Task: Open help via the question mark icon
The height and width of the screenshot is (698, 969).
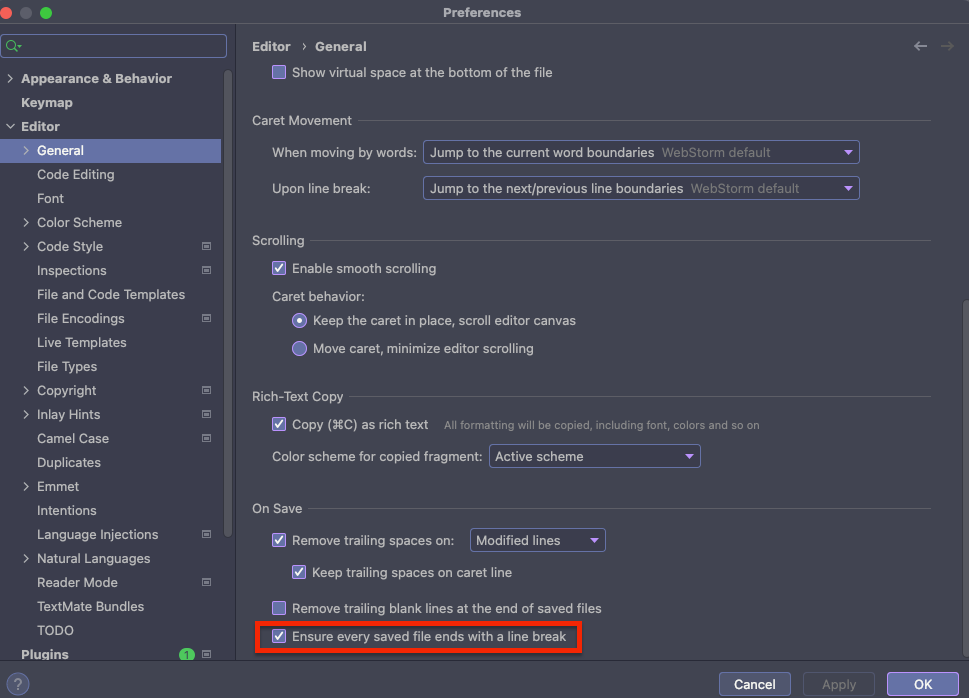Action: pos(17,683)
